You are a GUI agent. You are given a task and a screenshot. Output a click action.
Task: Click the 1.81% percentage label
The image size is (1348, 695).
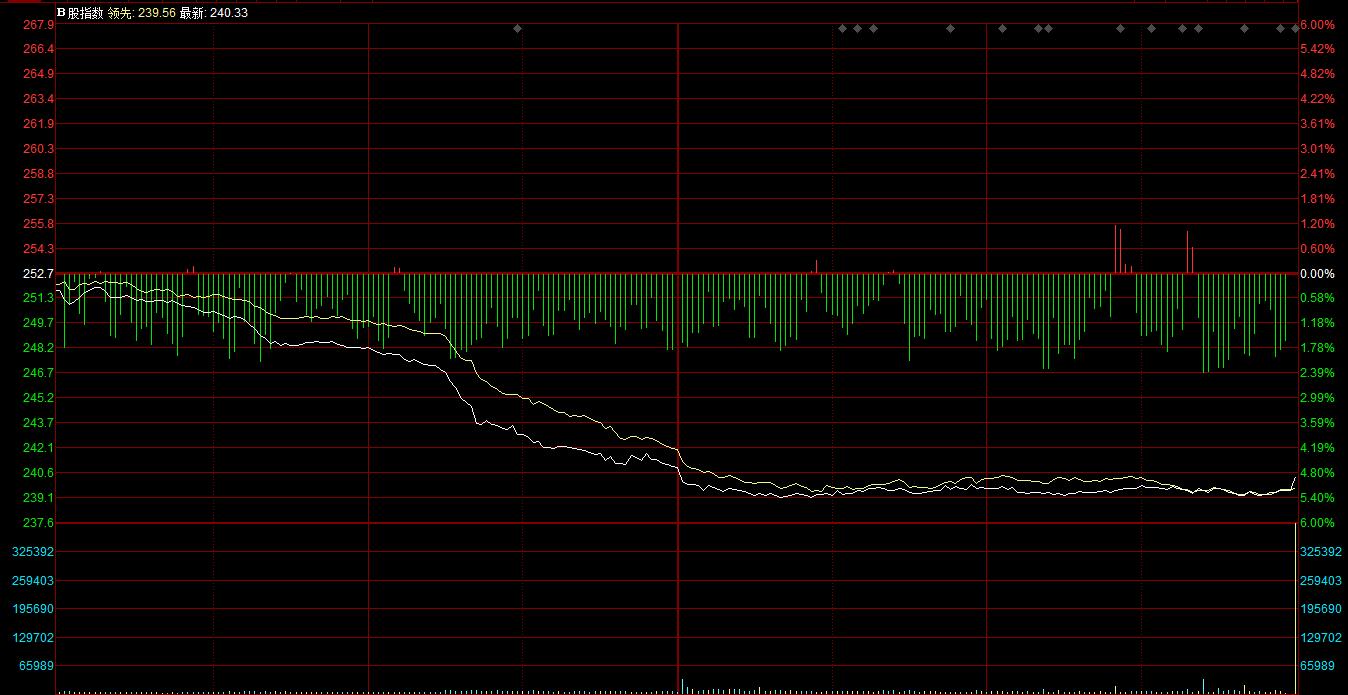1317,199
